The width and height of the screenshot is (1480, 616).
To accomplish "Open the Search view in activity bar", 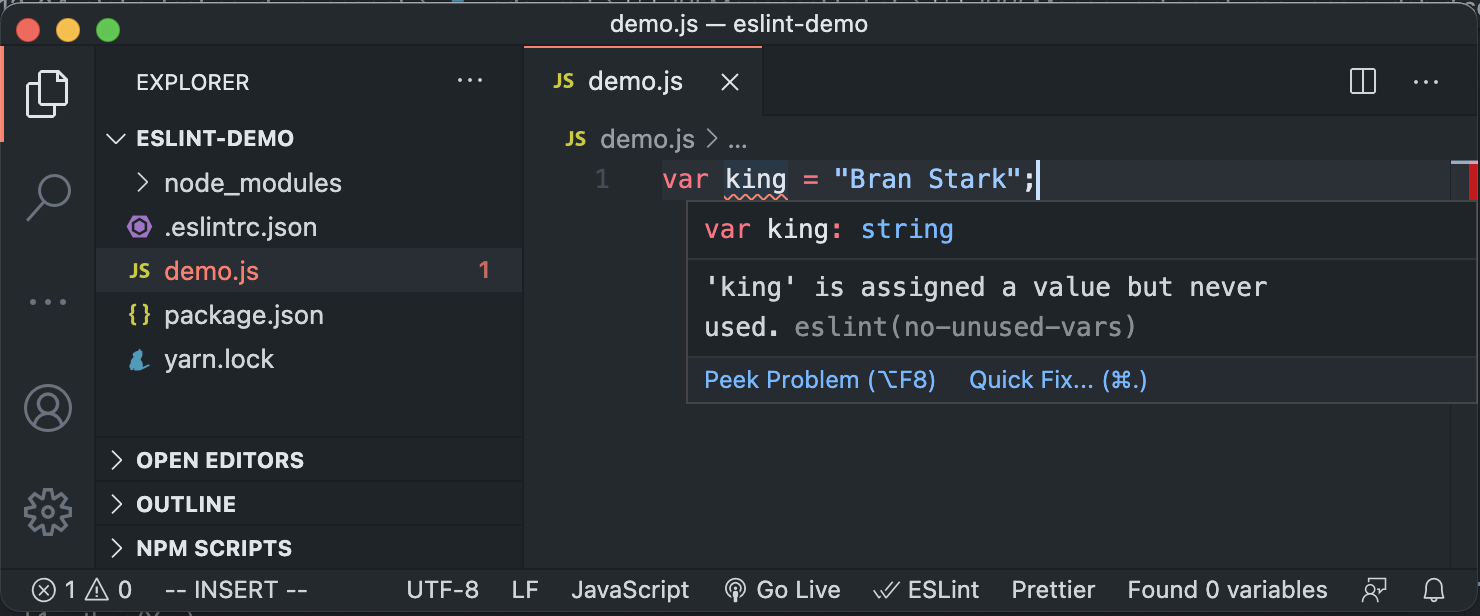I will point(47,197).
